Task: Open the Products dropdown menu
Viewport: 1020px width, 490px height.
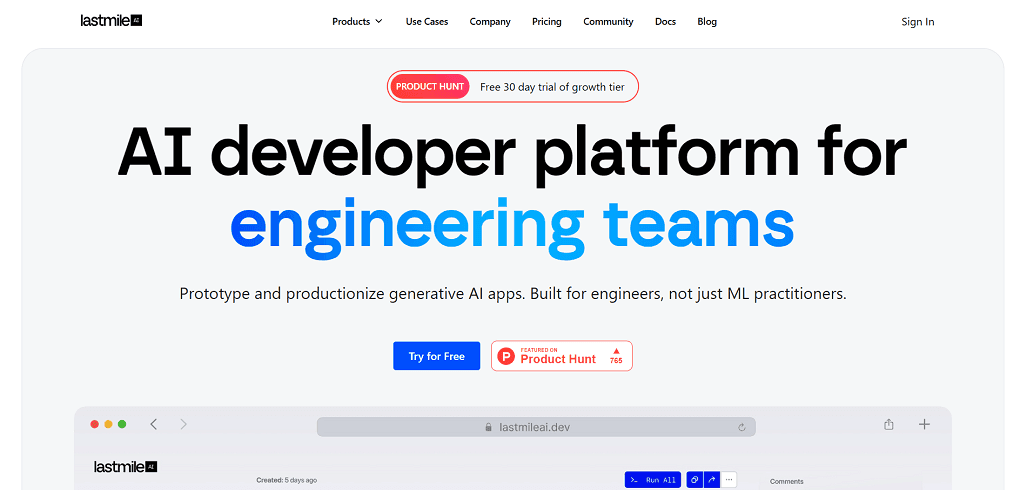Action: tap(357, 21)
